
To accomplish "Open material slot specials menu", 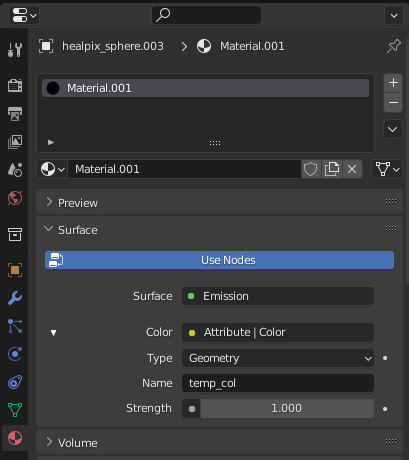I will pos(393,129).
